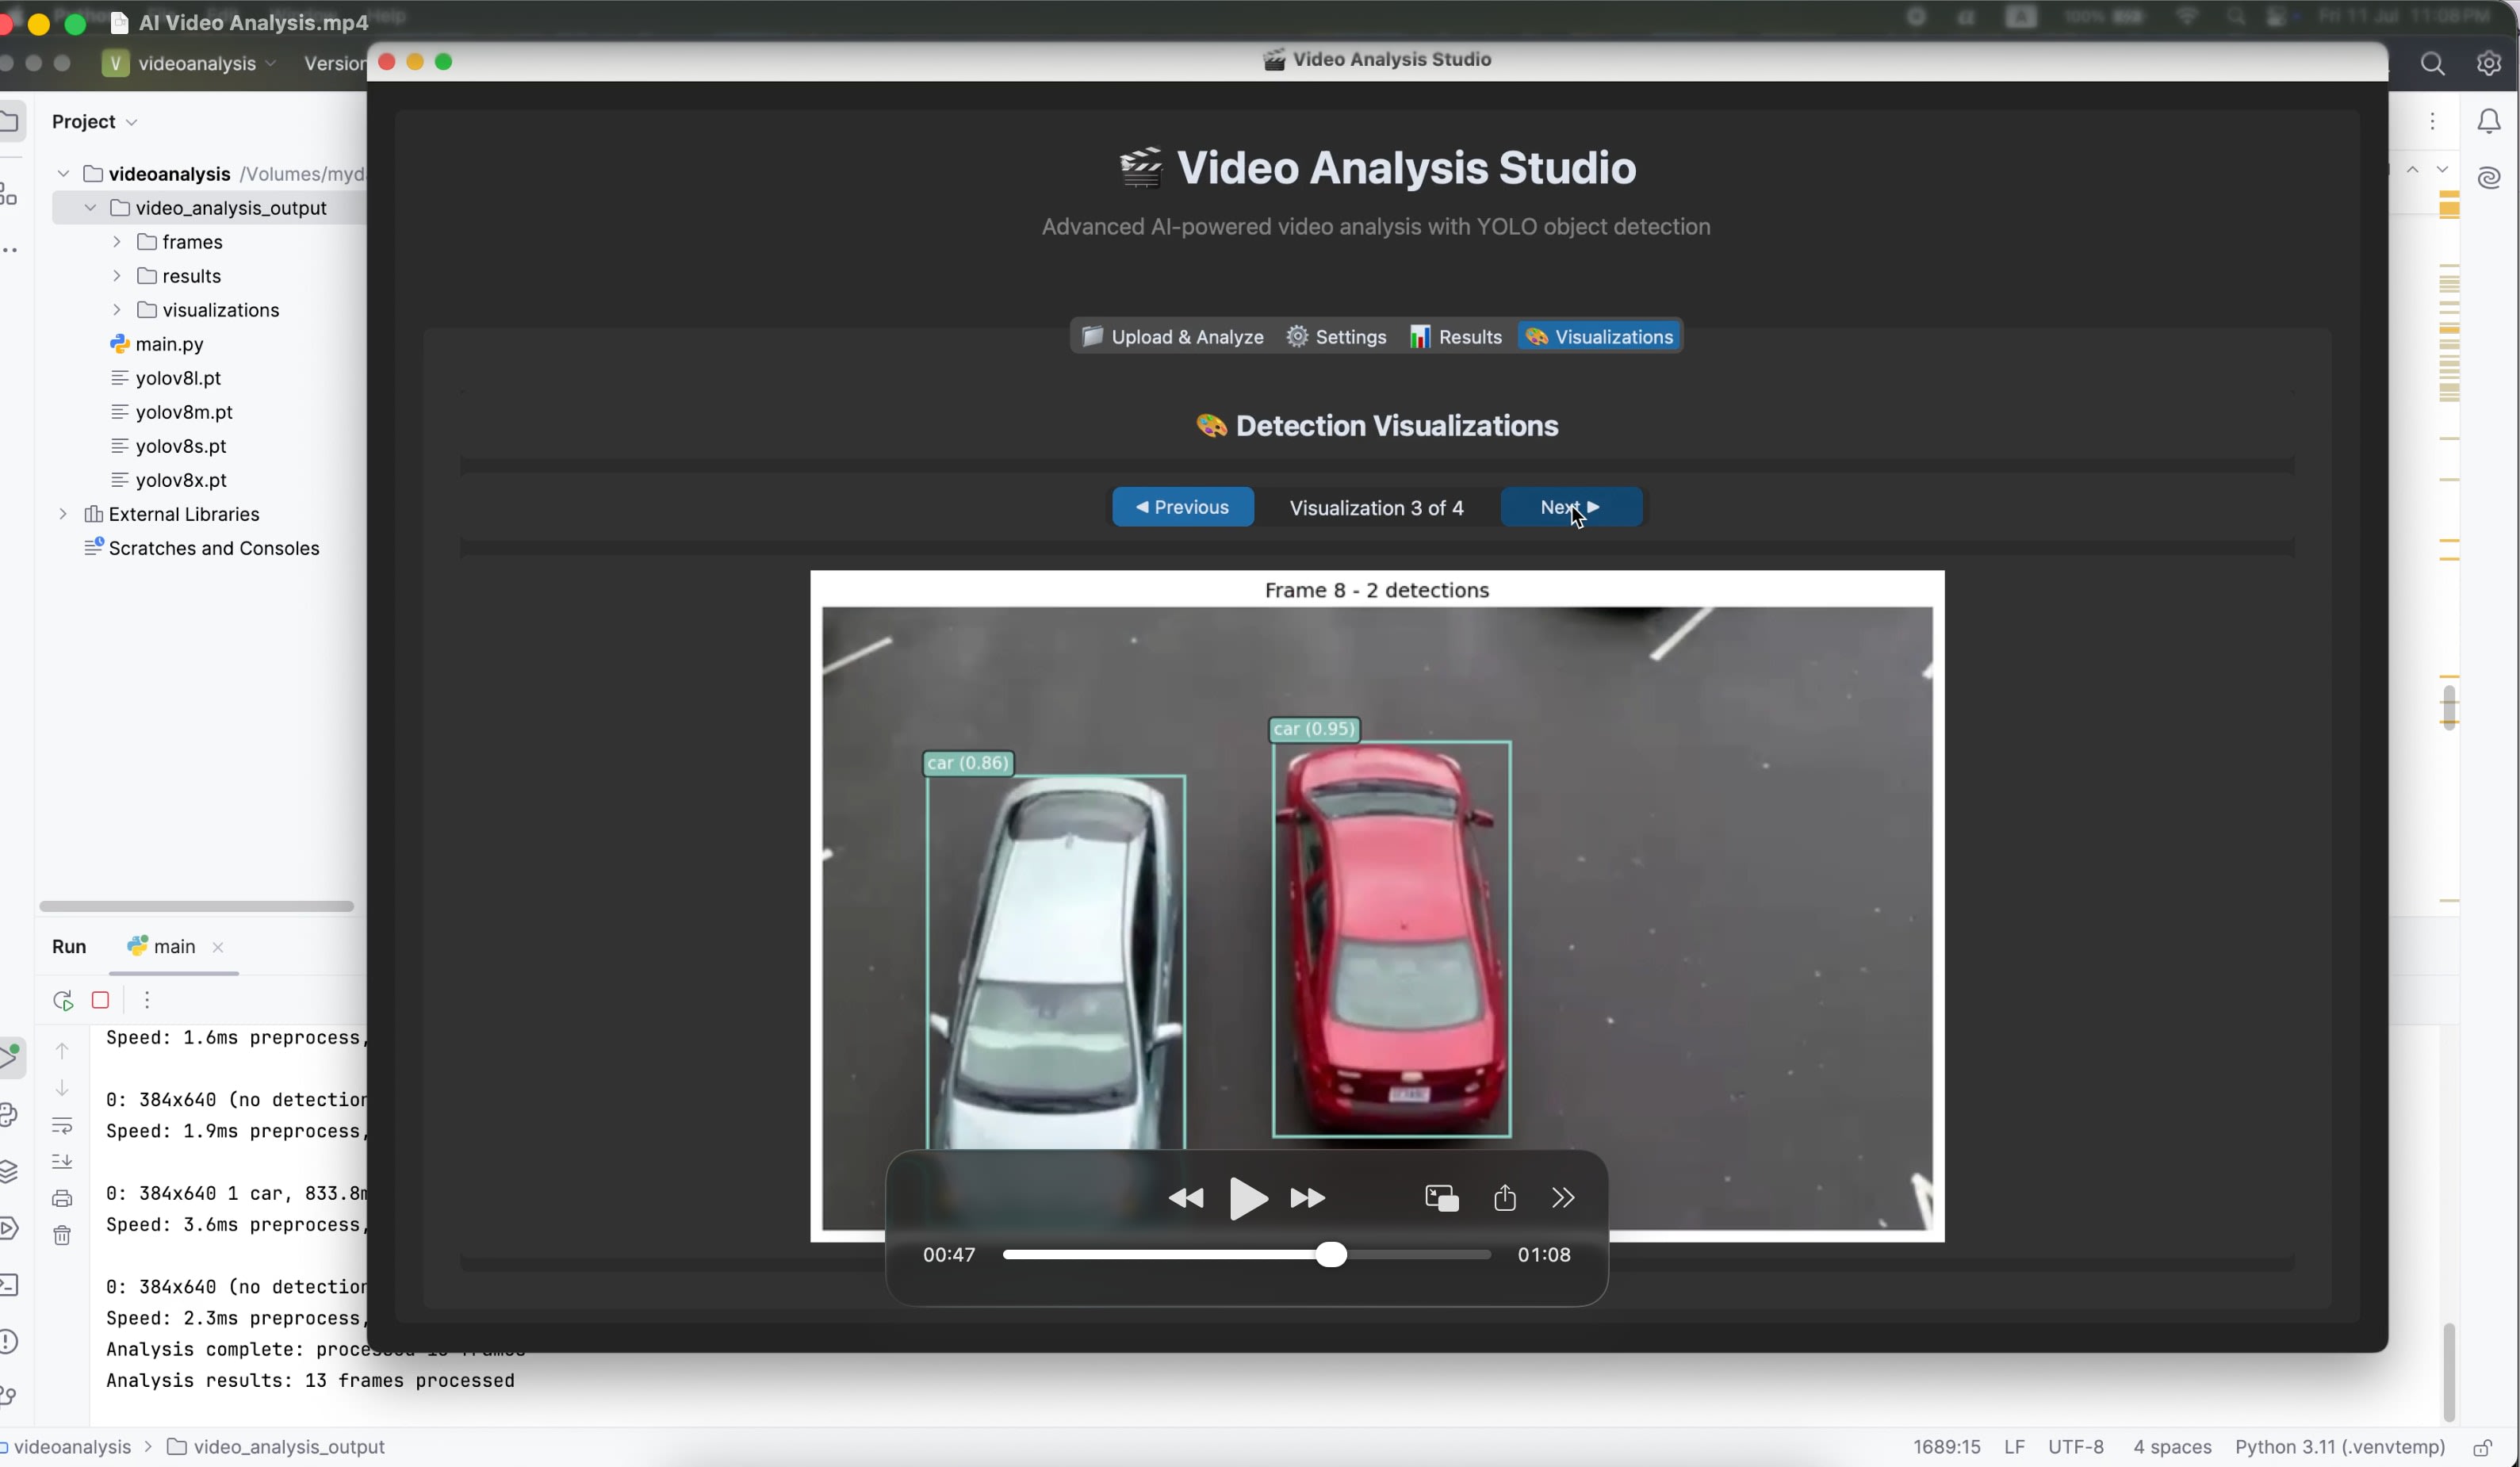Click the fast-forward button in player controls
This screenshot has width=2520, height=1467.
(x=1307, y=1198)
